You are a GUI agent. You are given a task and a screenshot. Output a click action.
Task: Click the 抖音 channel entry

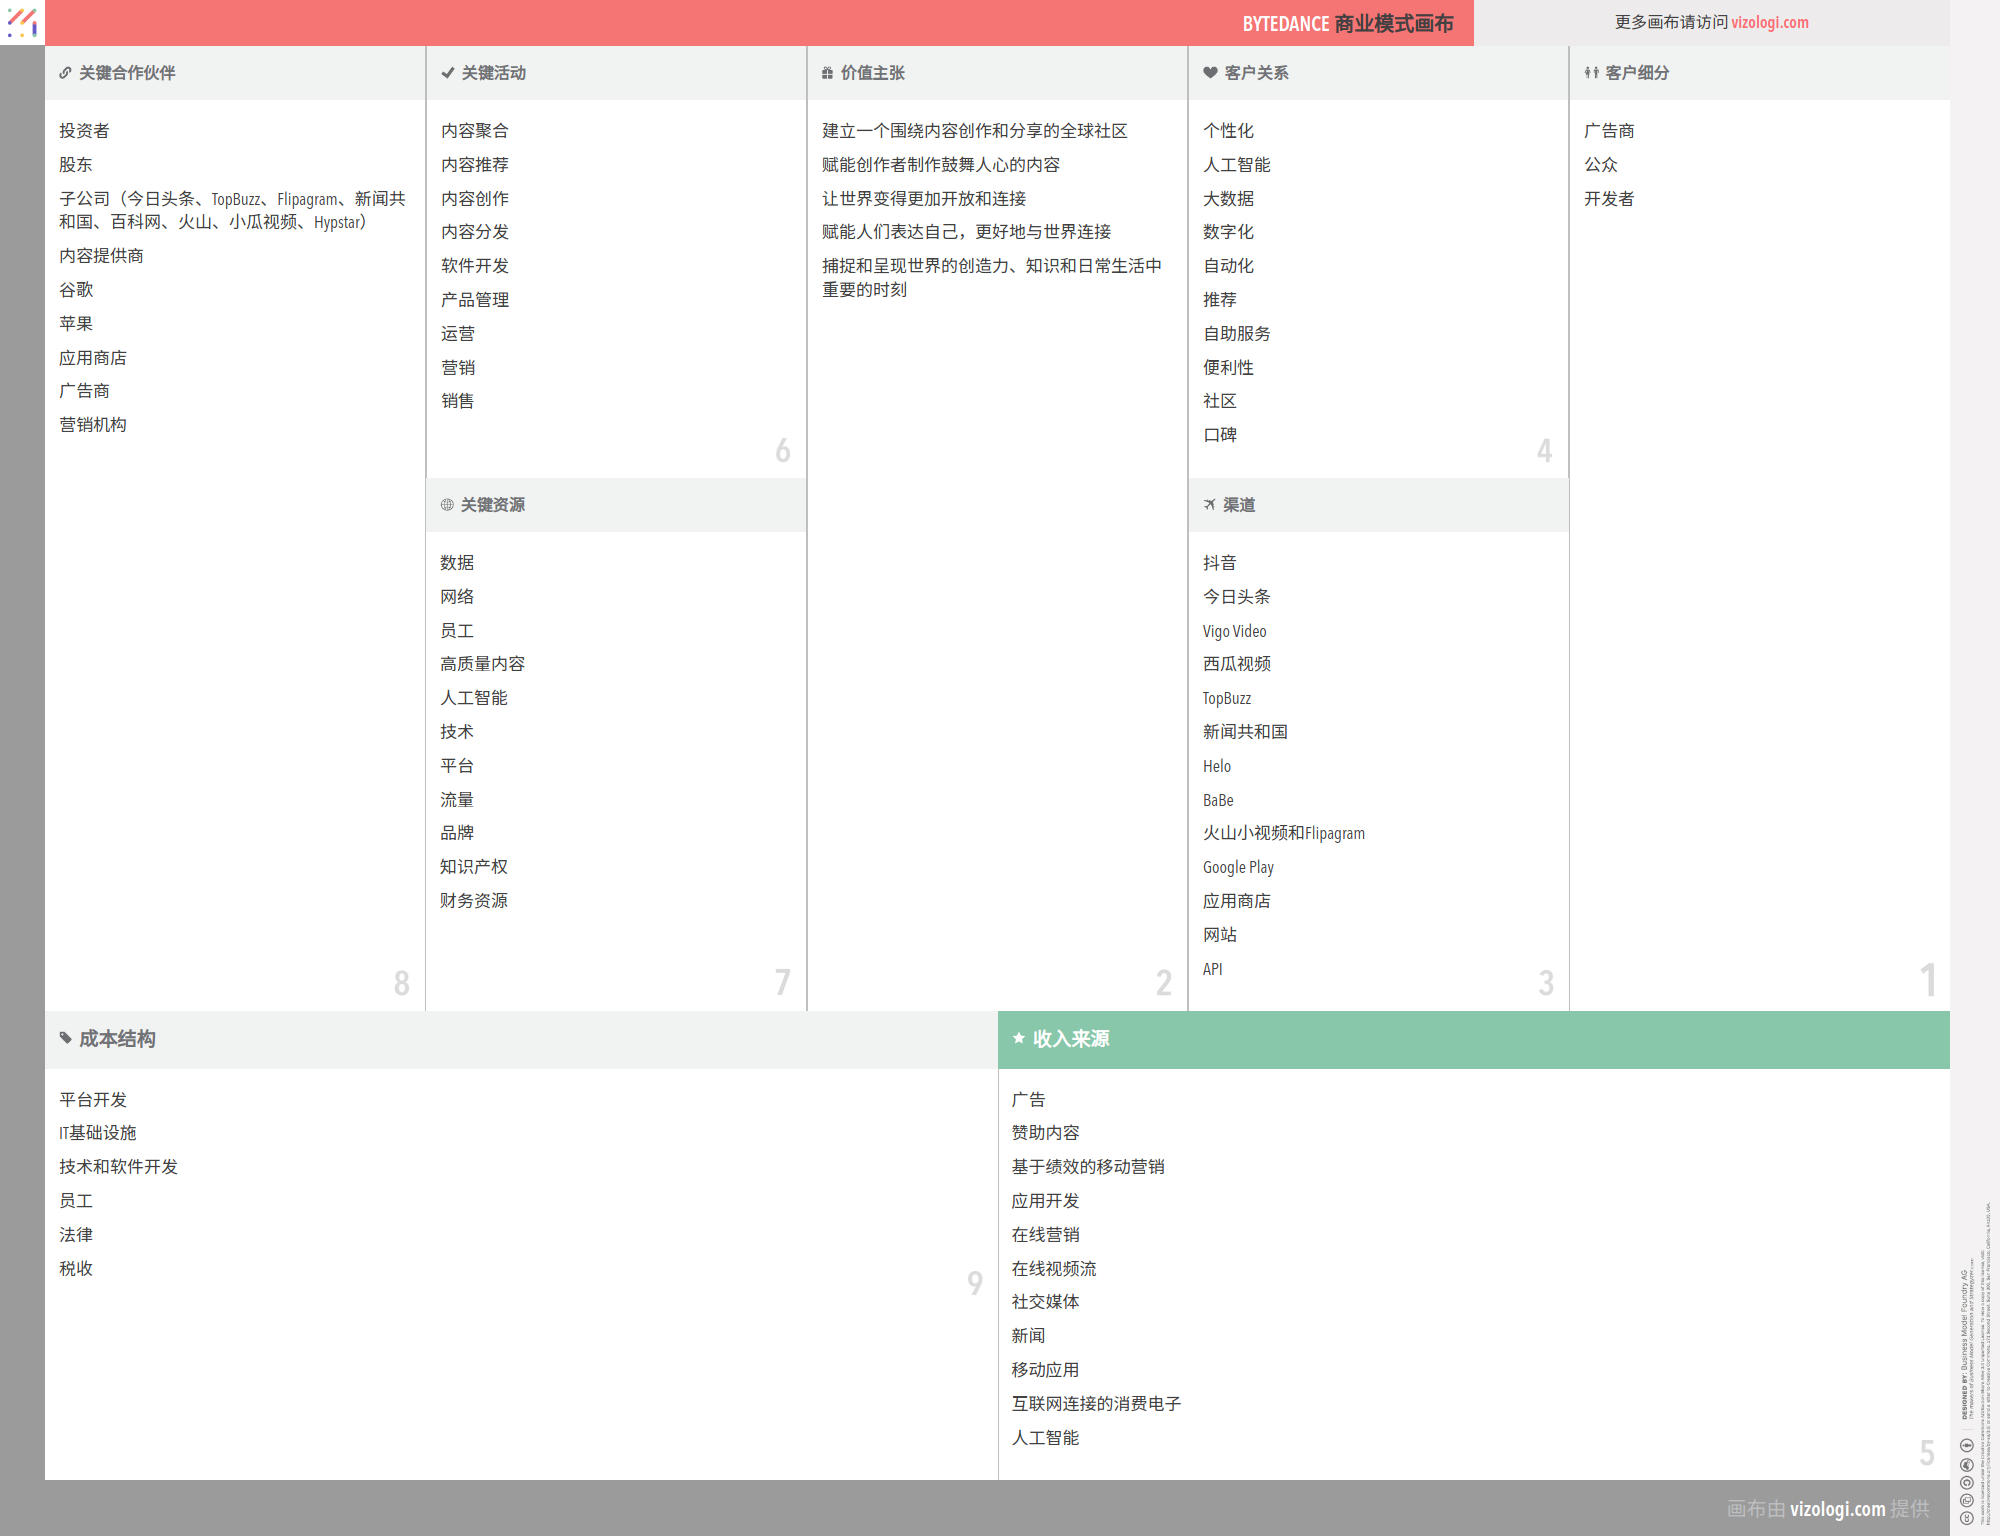coord(1219,563)
